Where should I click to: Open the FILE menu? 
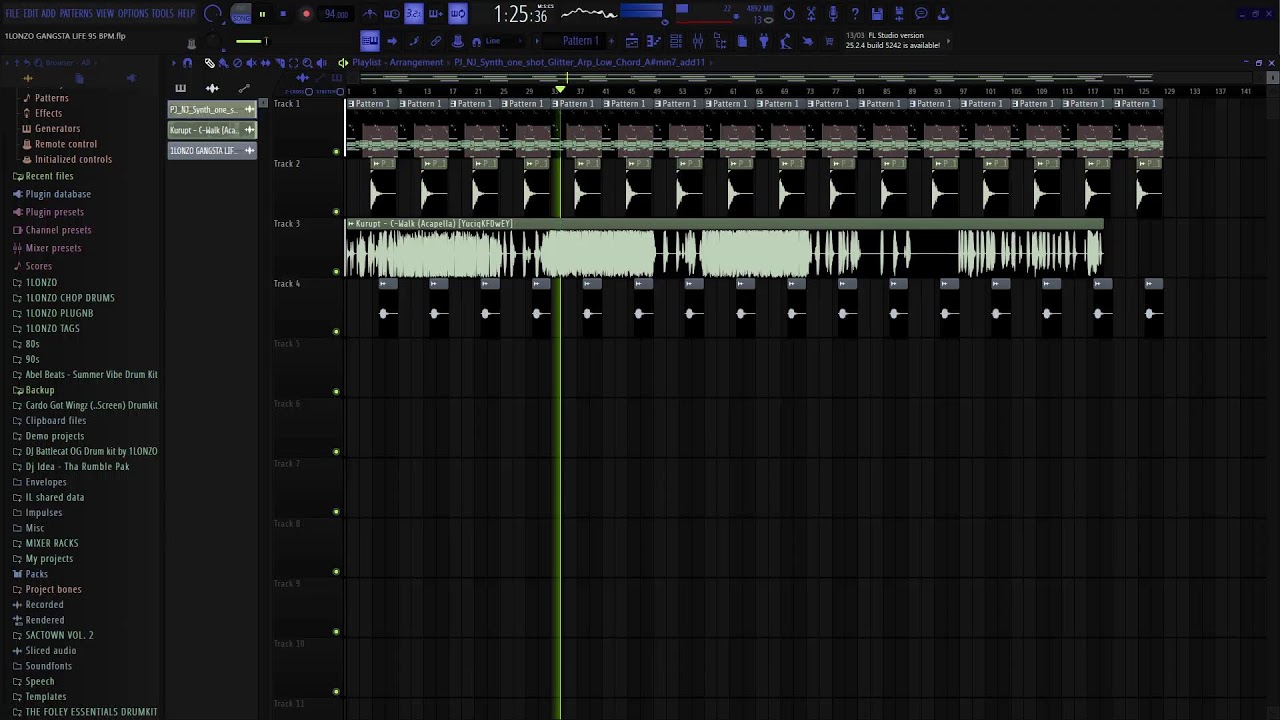12,14
